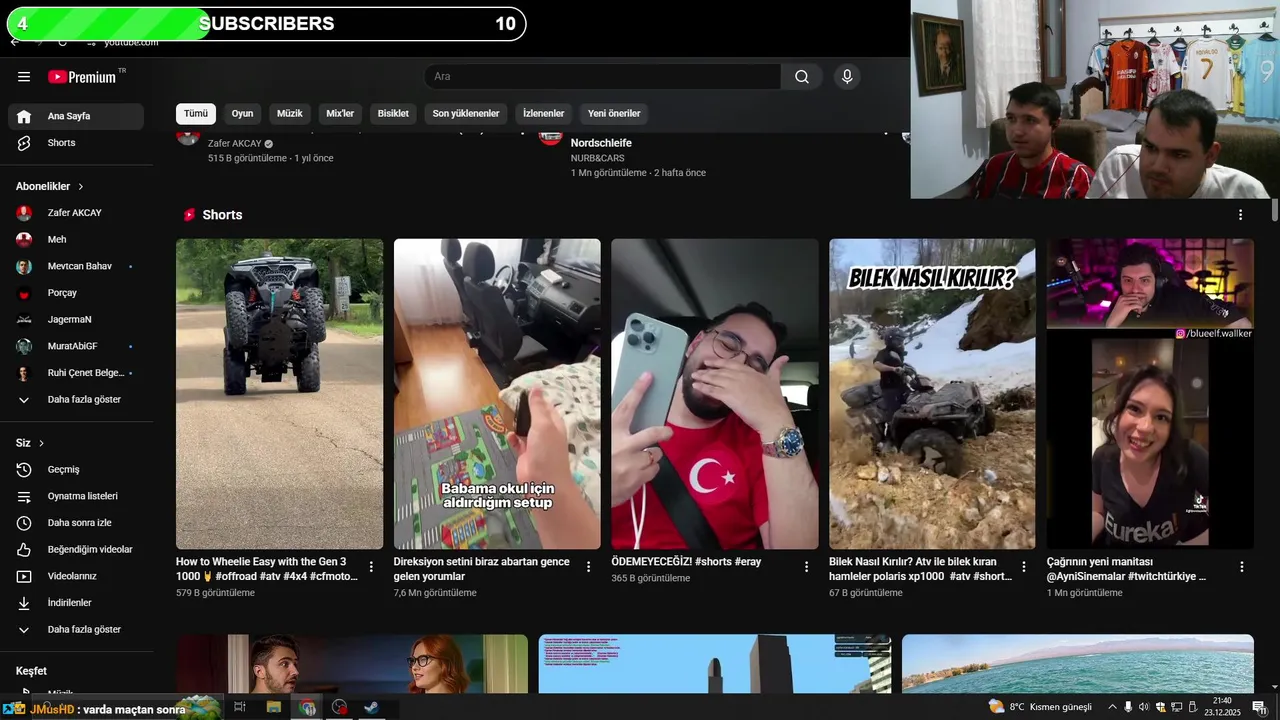
Task: Open options for ÖDEMEYECEĞİZ! short
Action: click(x=806, y=567)
